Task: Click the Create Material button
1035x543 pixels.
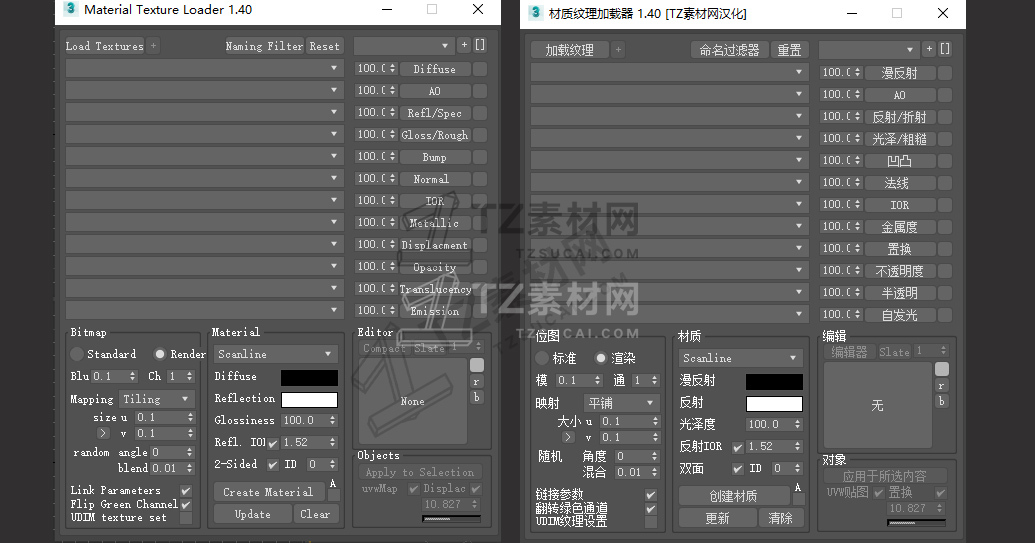Action: [x=268, y=492]
